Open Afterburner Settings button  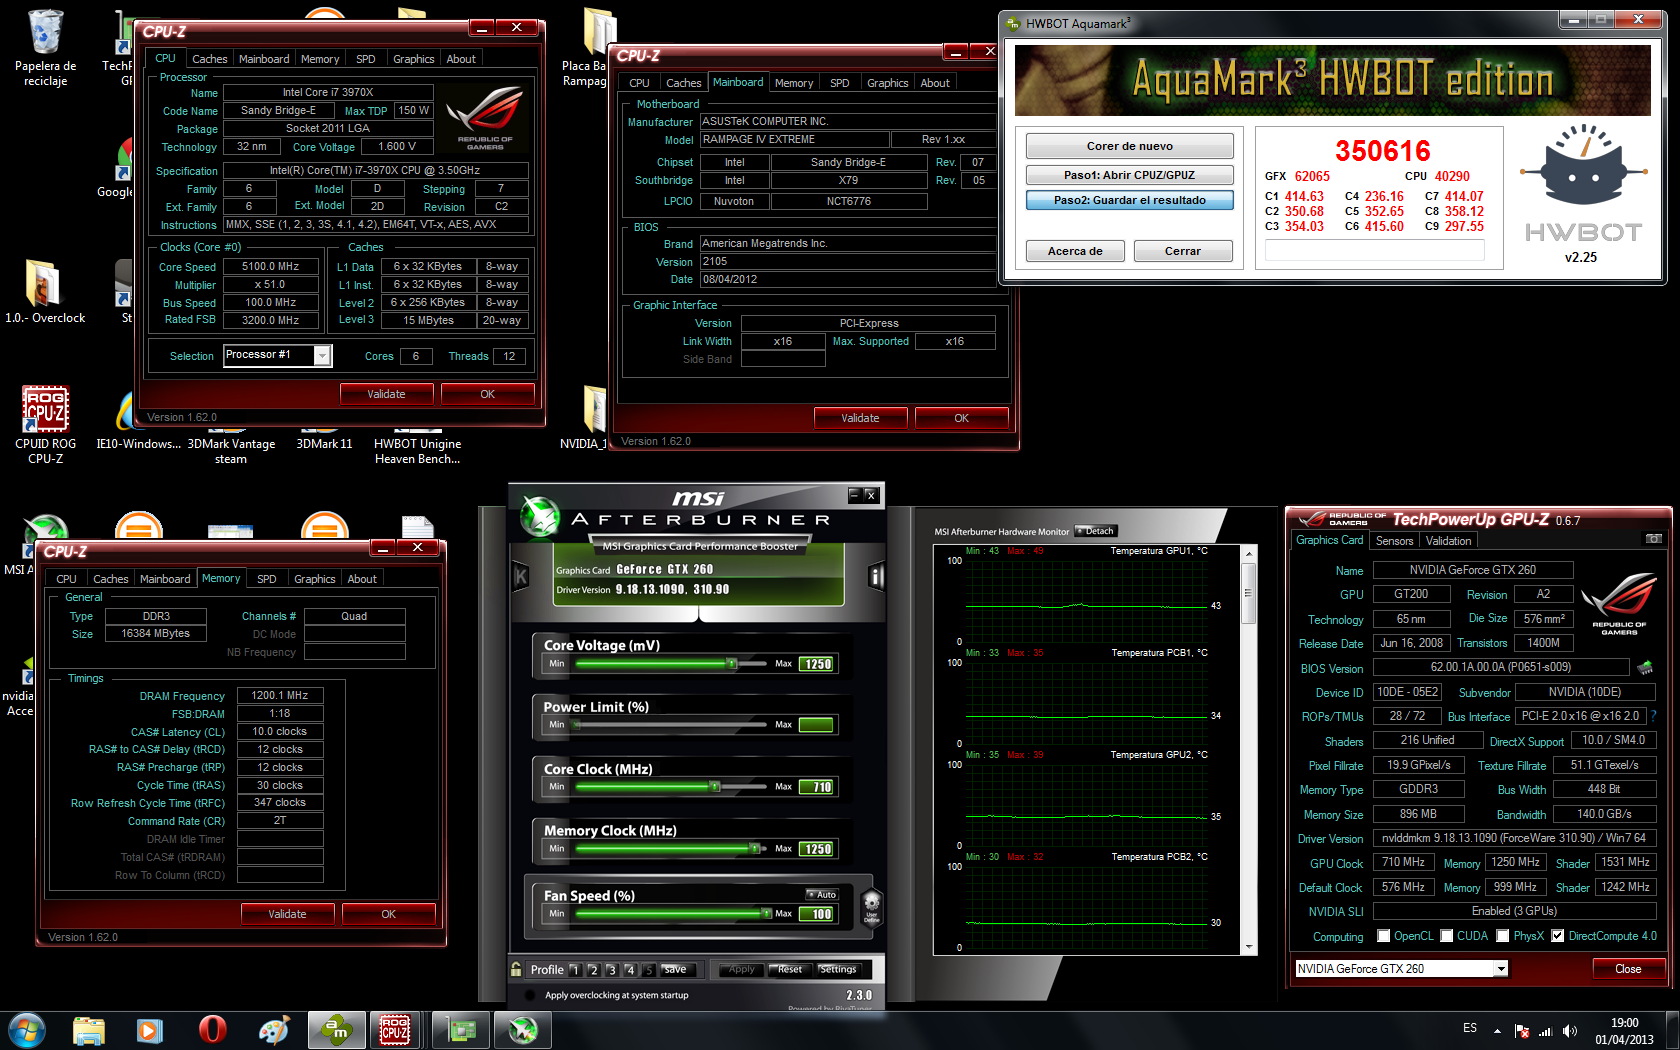click(x=838, y=970)
